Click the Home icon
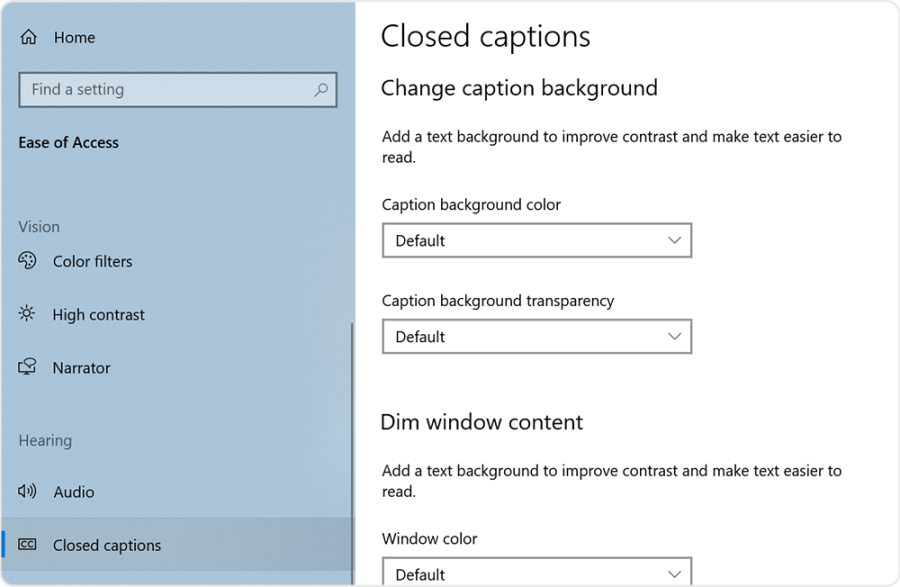 point(28,37)
